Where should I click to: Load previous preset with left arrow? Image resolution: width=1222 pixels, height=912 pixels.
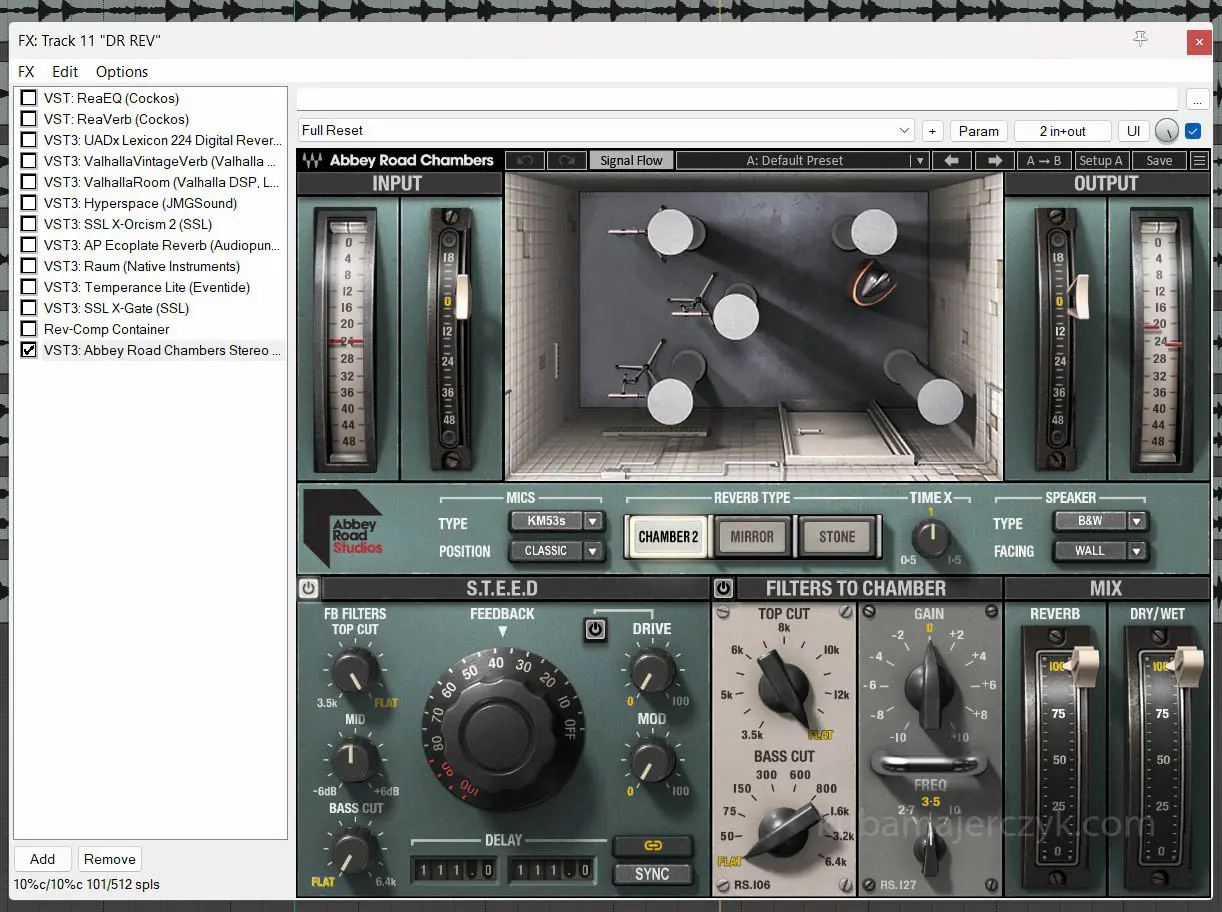click(x=952, y=161)
